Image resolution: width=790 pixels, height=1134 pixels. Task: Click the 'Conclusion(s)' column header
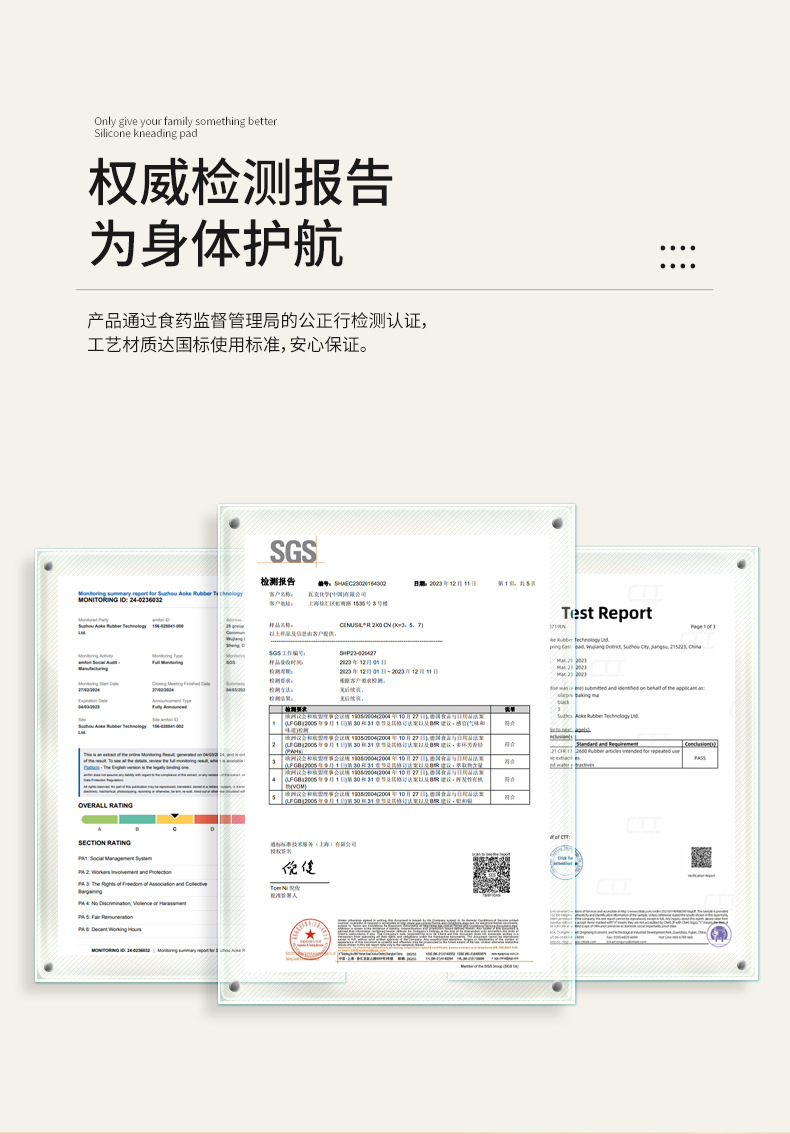coord(700,743)
